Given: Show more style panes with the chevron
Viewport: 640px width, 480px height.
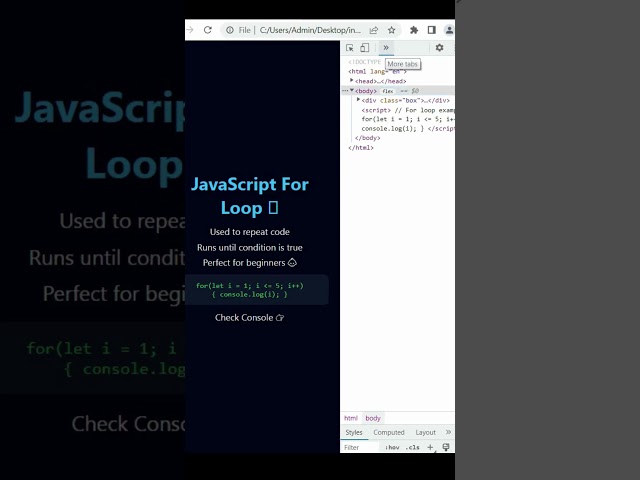Looking at the screenshot, I should (449, 432).
